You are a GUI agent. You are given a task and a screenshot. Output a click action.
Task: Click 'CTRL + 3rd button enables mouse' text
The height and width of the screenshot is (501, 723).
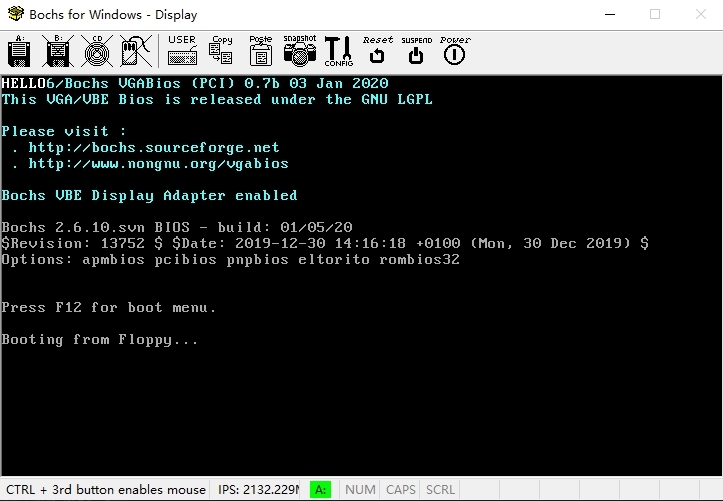[x=106, y=489]
